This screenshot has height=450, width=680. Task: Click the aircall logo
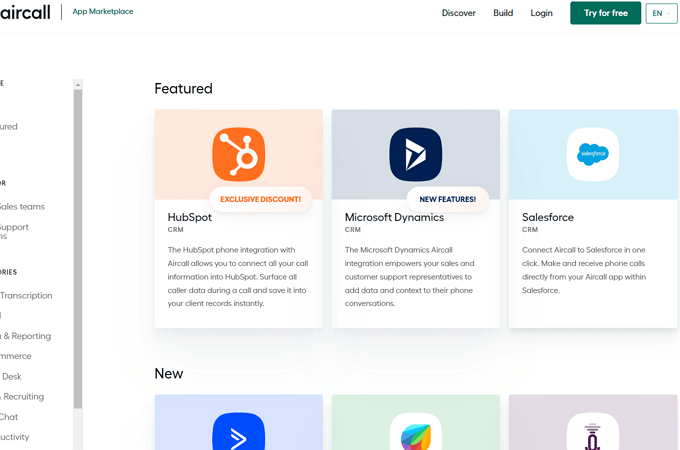[x=25, y=12]
